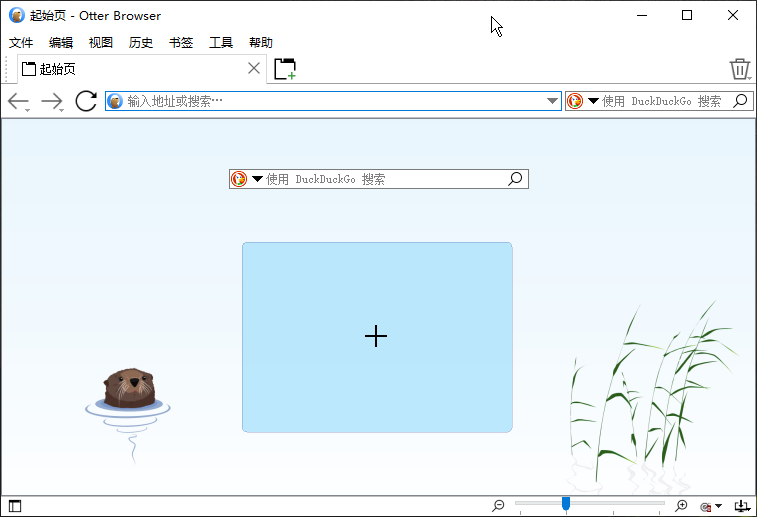Focus the address input field
Screen dimensions: 757x517
(x=333, y=101)
